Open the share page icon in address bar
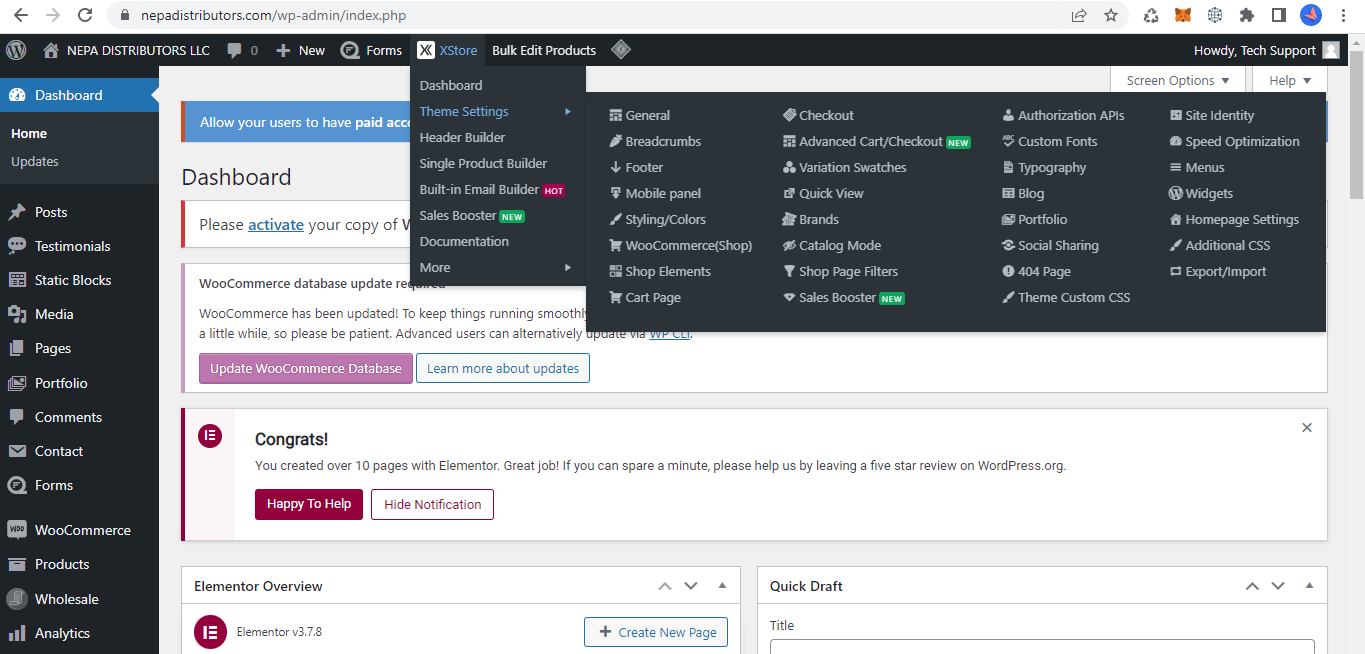 coord(1079,15)
